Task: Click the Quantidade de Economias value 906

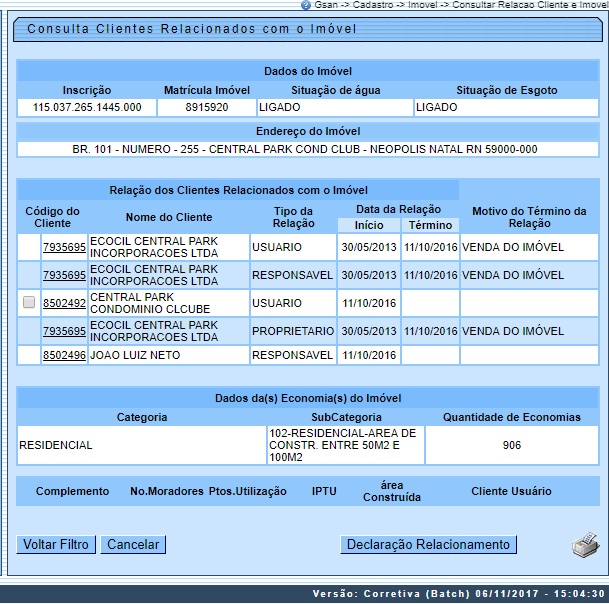Action: tap(512, 445)
